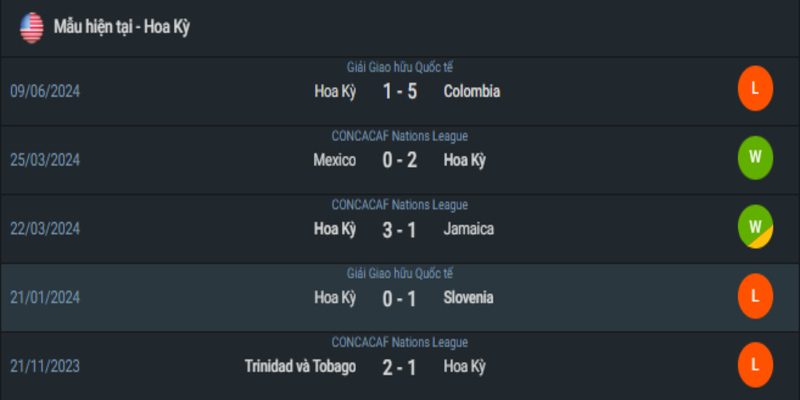This screenshot has width=800, height=400.
Task: Click the orange L badge for Colombia match
Action: click(755, 89)
